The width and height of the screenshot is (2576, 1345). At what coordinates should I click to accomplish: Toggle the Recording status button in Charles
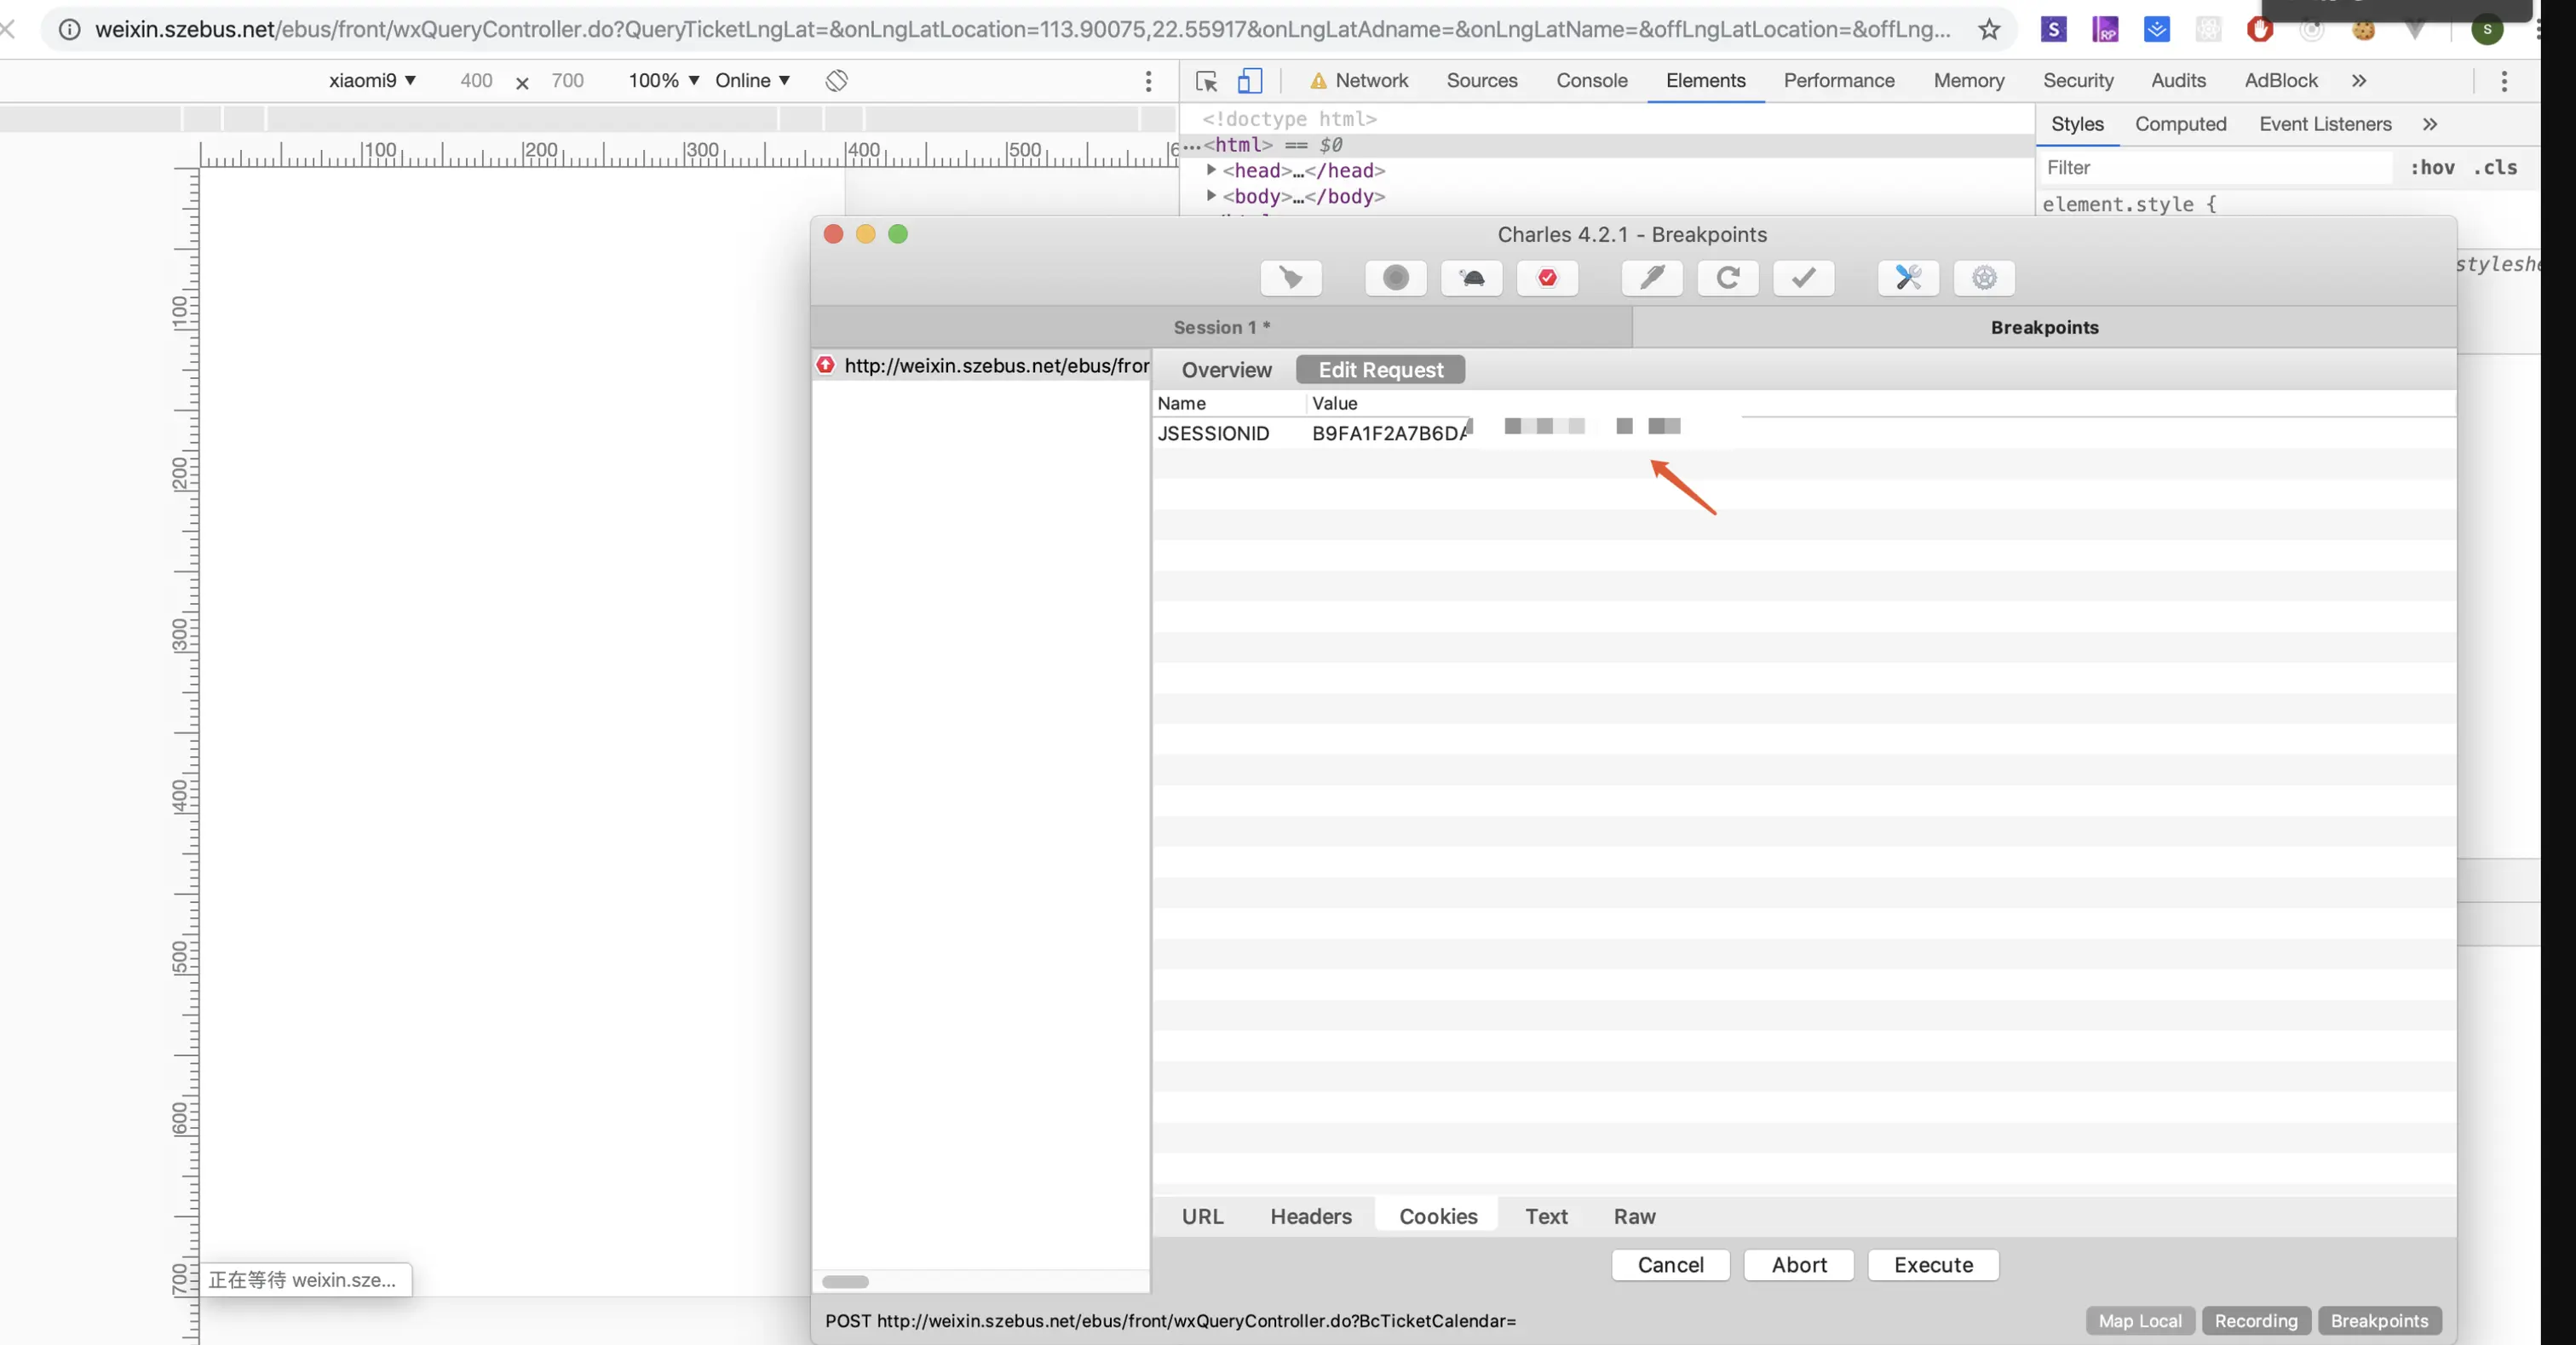coord(2256,1320)
